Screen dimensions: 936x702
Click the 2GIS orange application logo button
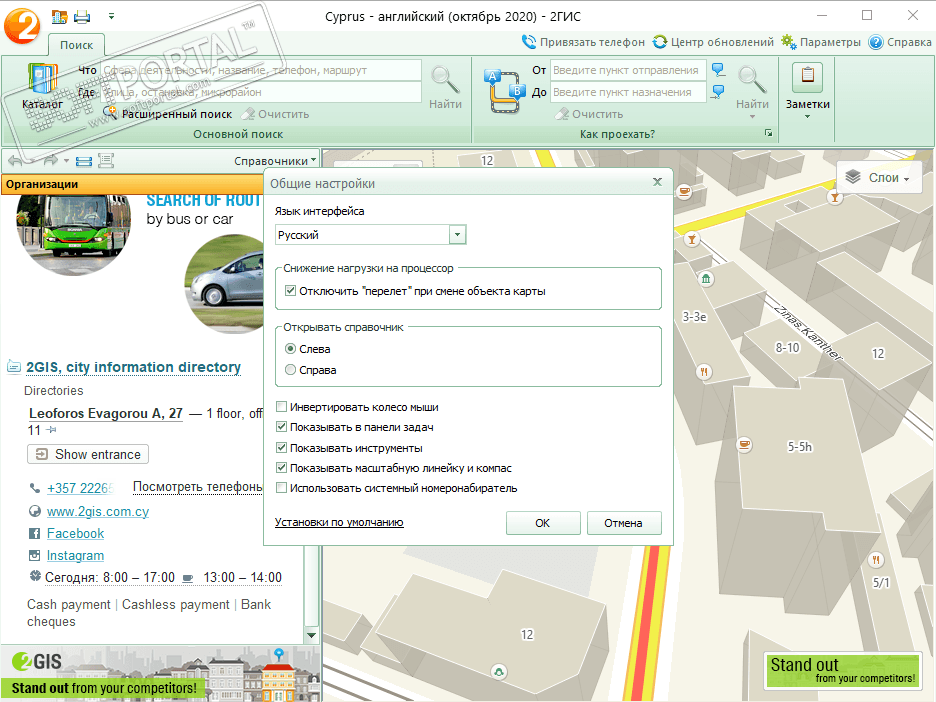click(21, 24)
